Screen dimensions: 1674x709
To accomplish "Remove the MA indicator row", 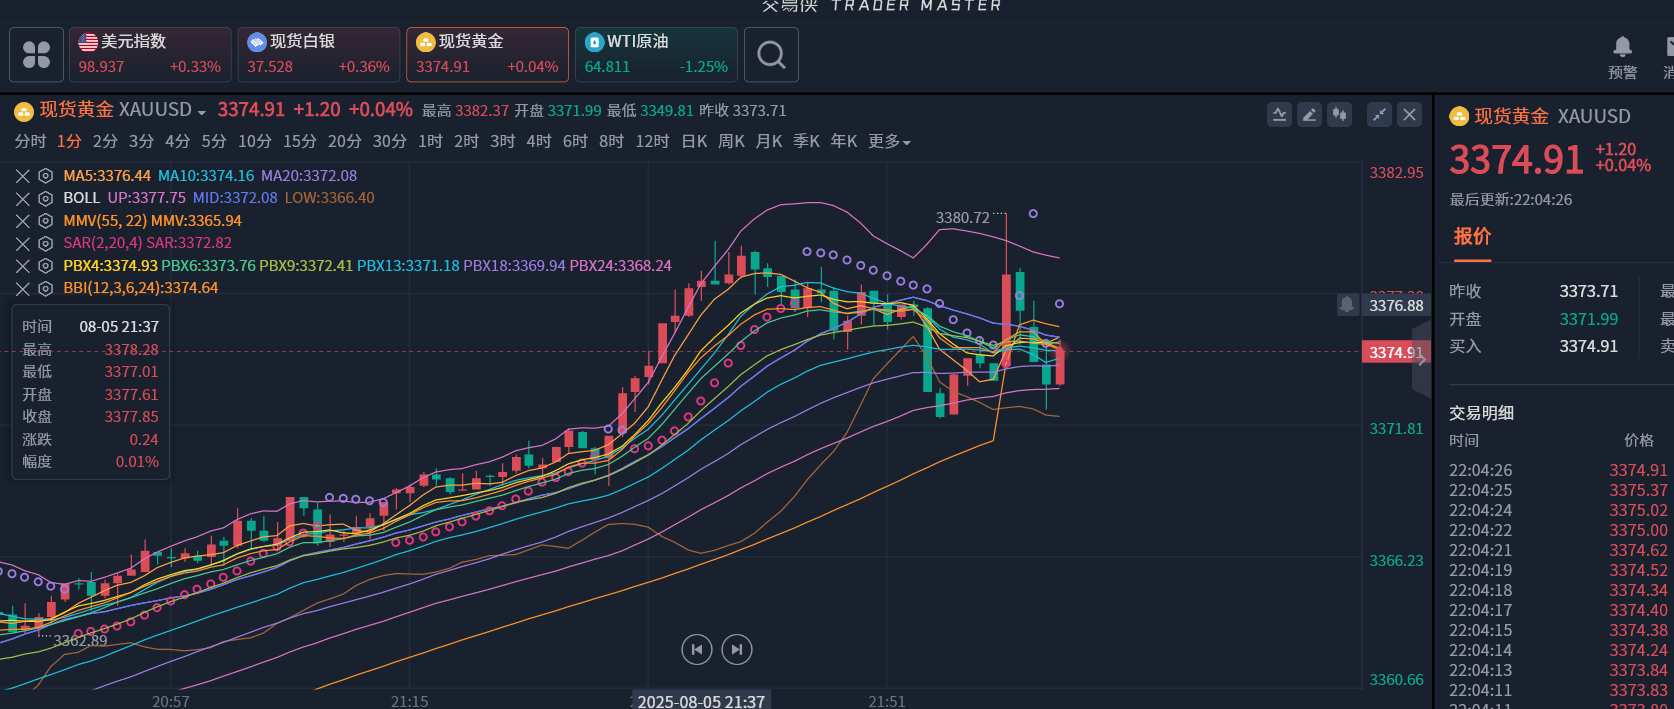I will tap(22, 176).
